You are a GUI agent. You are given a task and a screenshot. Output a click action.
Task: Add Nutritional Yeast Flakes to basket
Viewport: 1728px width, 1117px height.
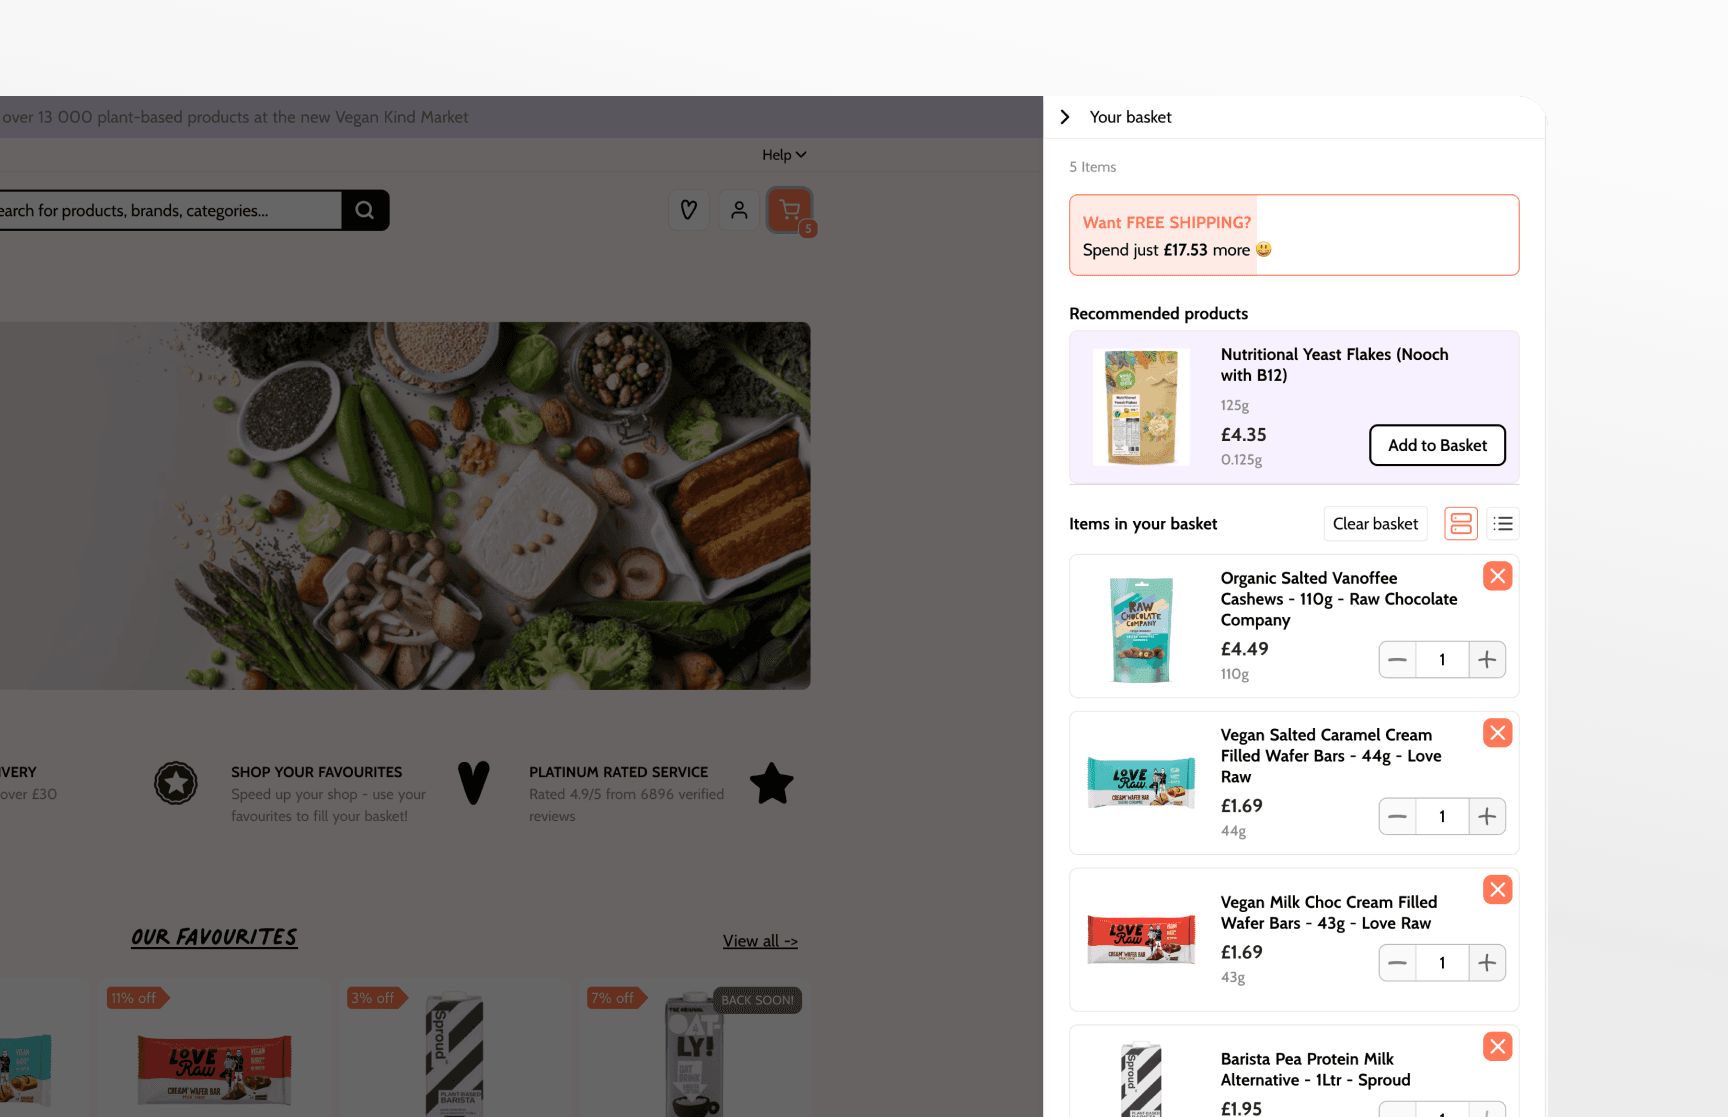point(1437,445)
